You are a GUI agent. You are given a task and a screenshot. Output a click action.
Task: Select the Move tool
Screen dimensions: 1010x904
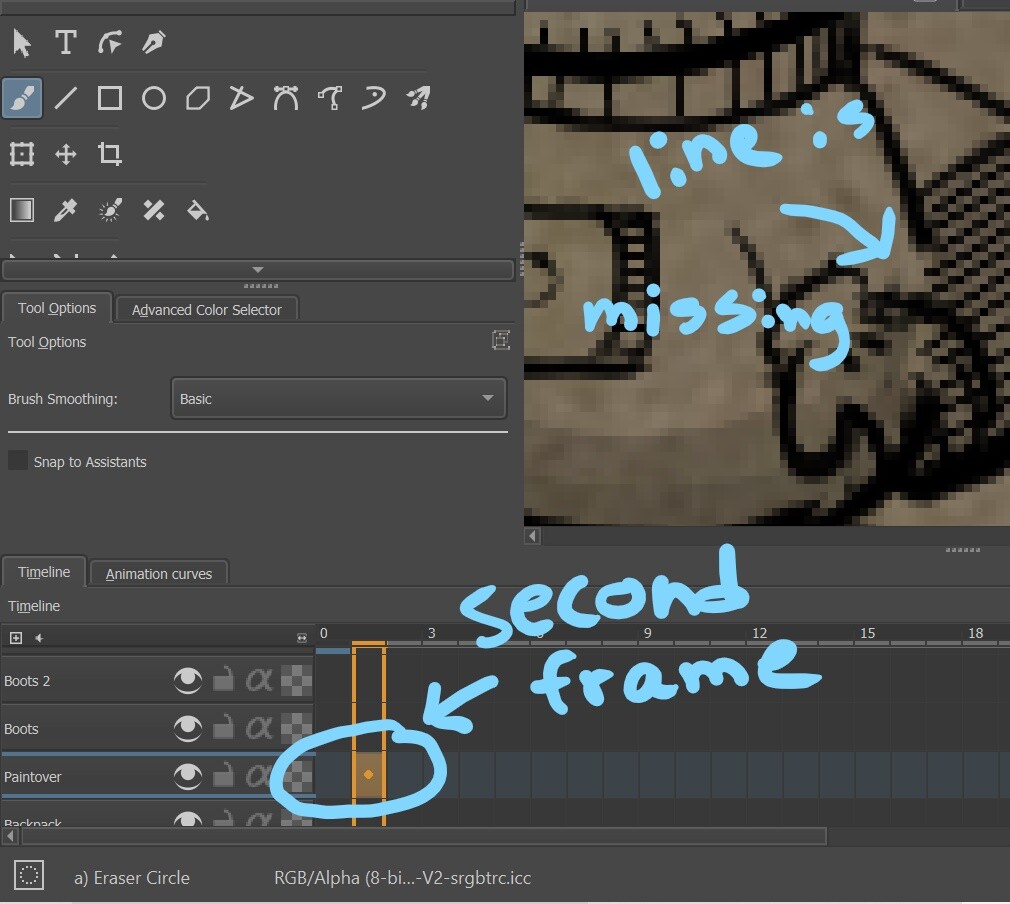66,154
